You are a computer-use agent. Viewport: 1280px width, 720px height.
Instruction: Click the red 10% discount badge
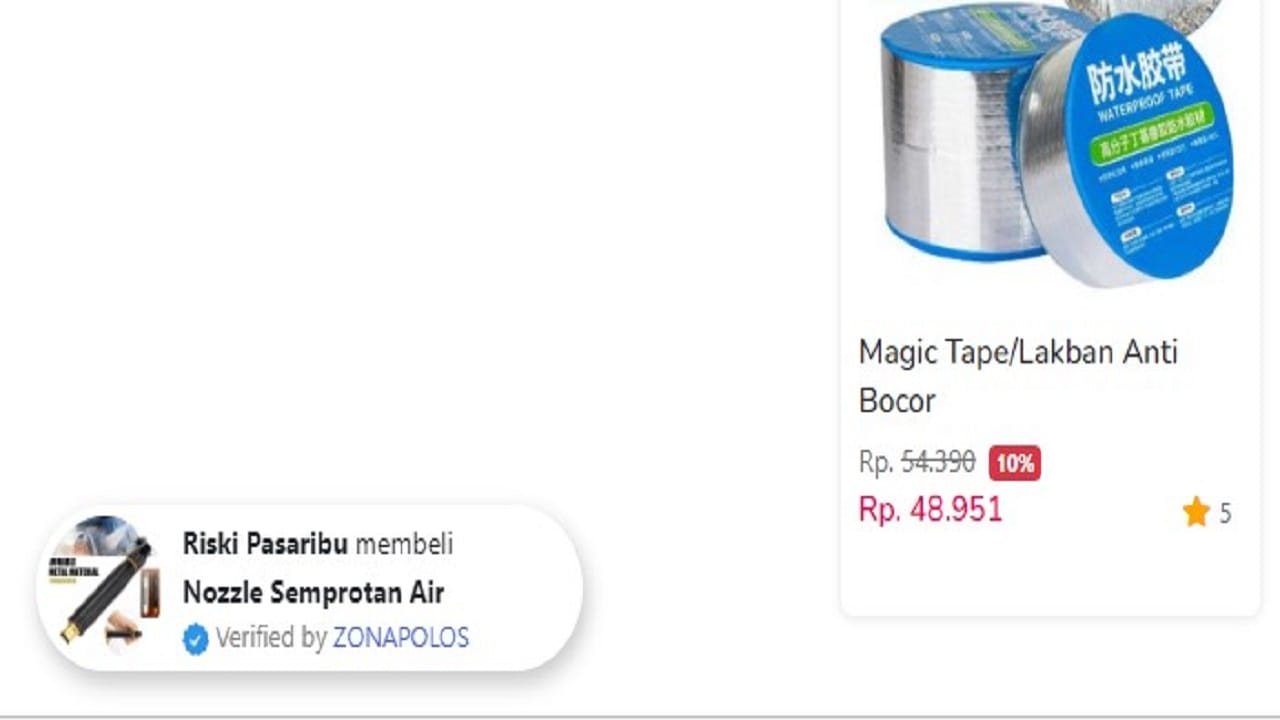(1014, 463)
